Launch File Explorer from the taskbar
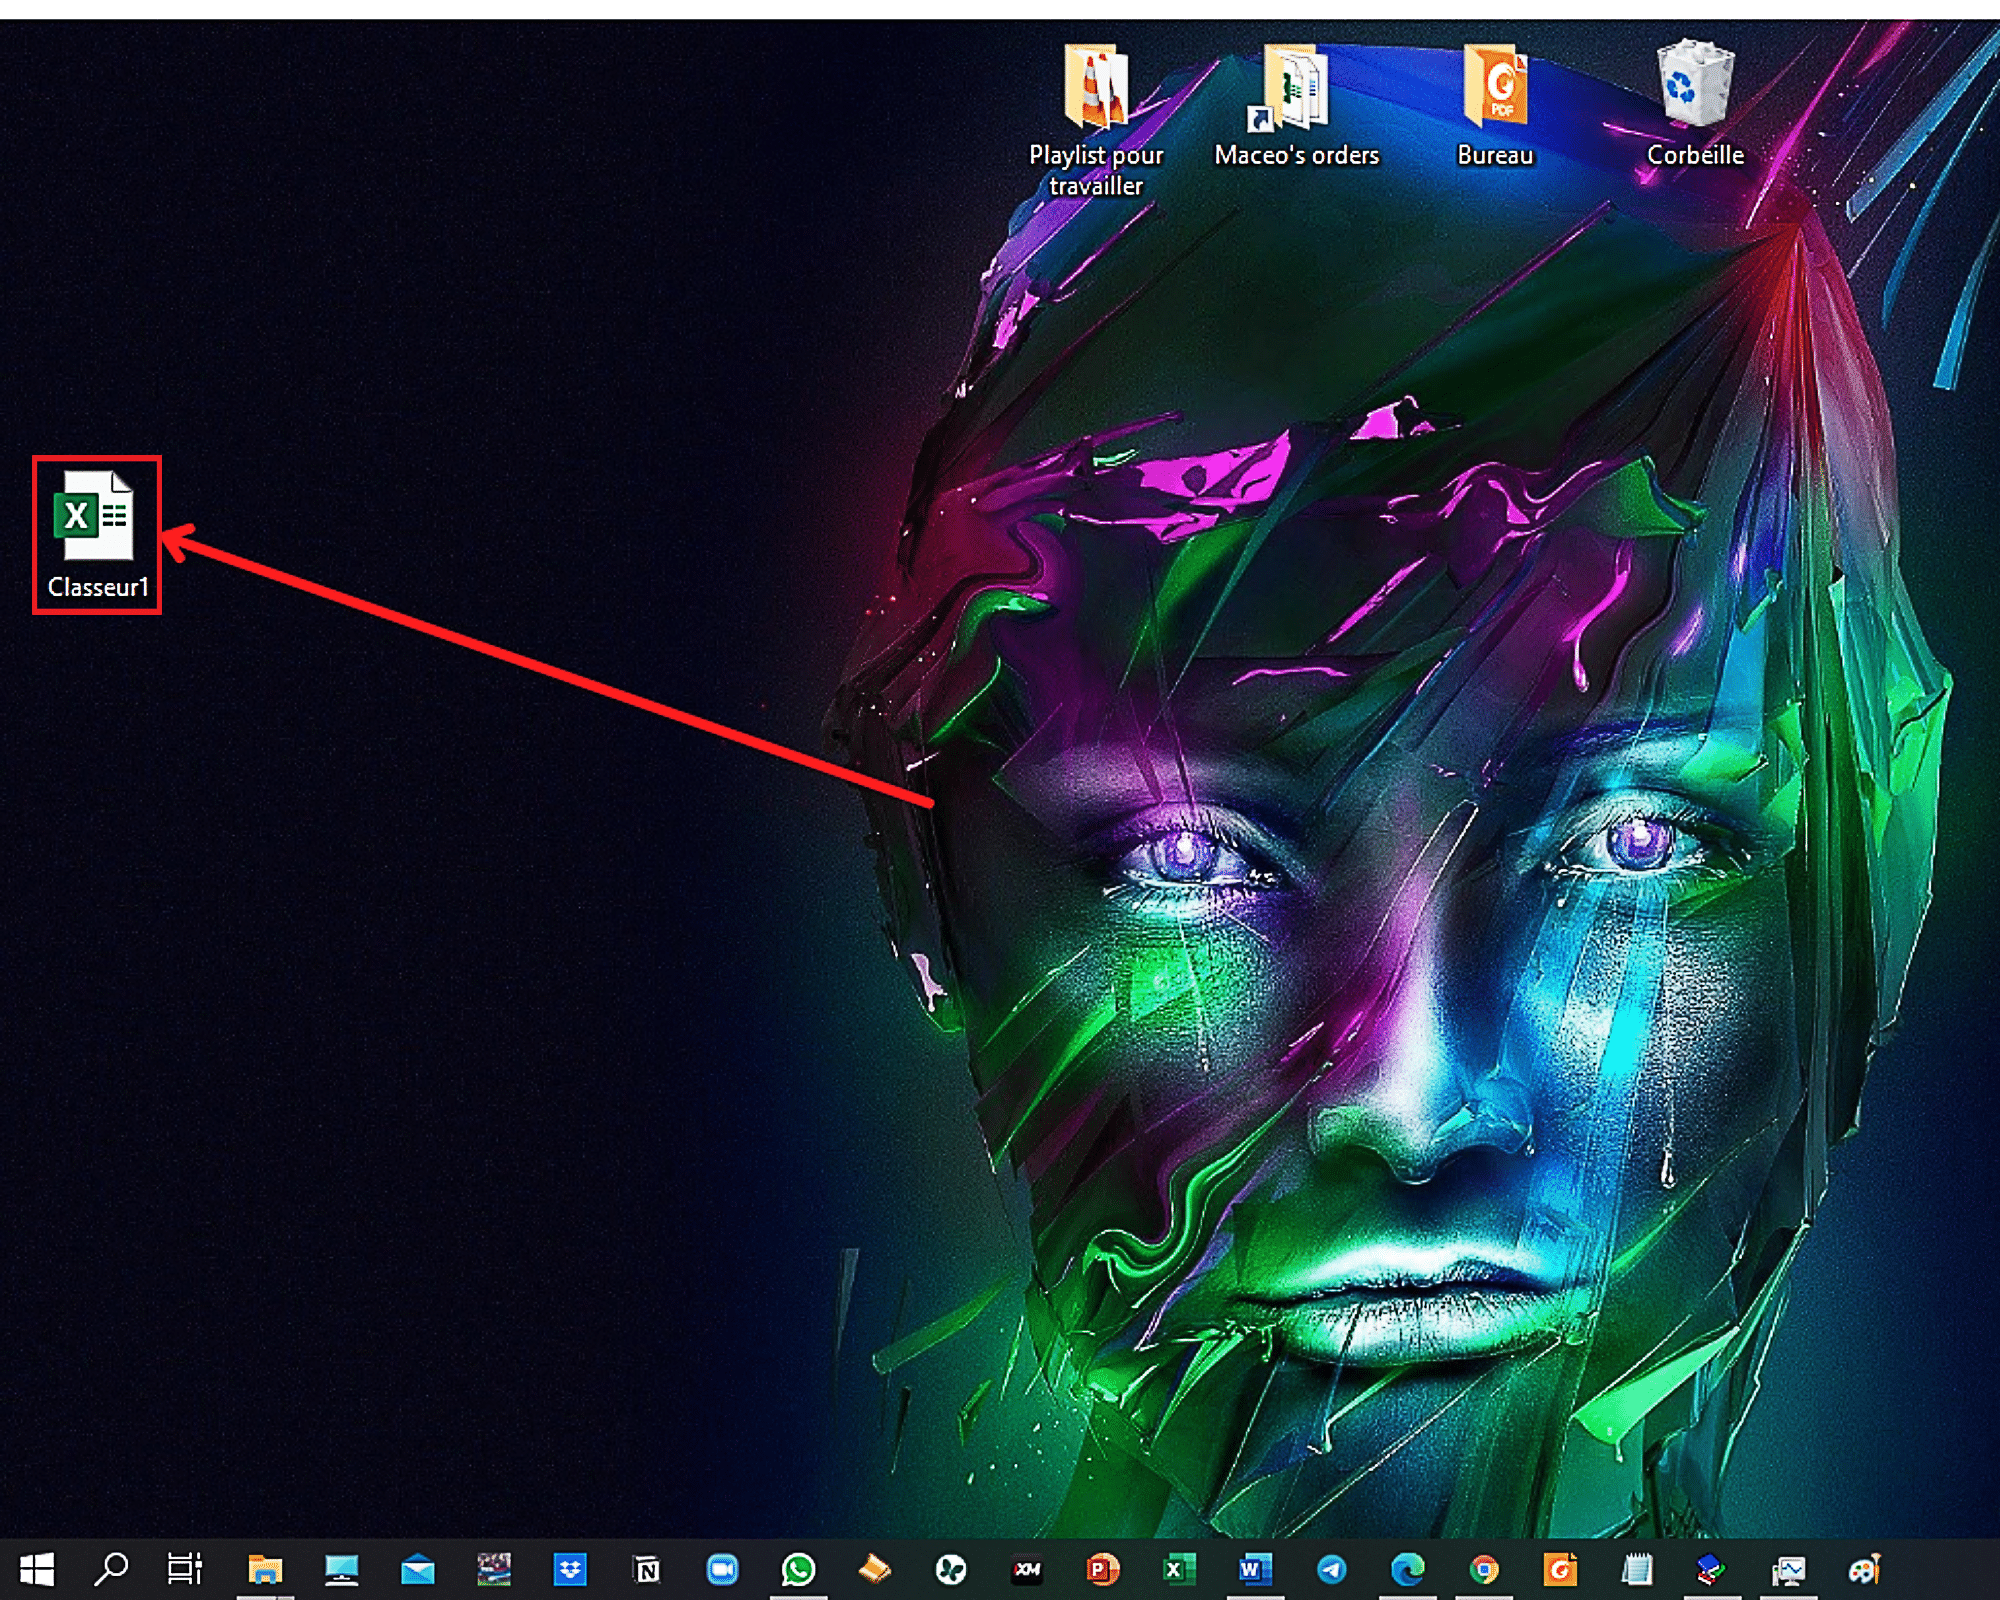Viewport: 2000px width, 1600px height. [x=265, y=1570]
